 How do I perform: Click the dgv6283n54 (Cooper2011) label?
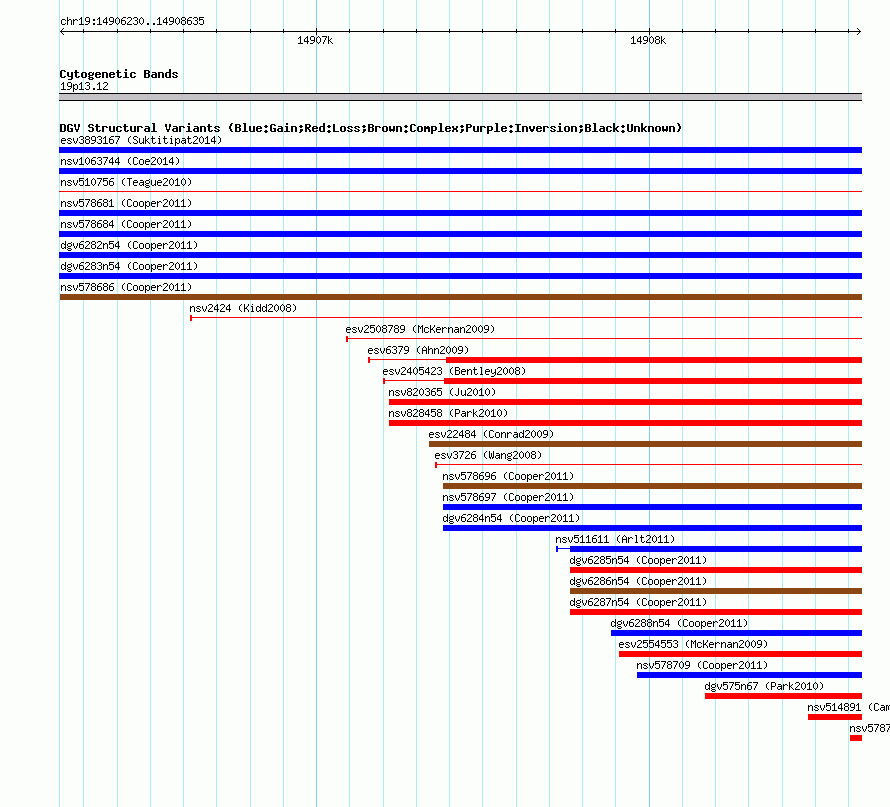129,266
